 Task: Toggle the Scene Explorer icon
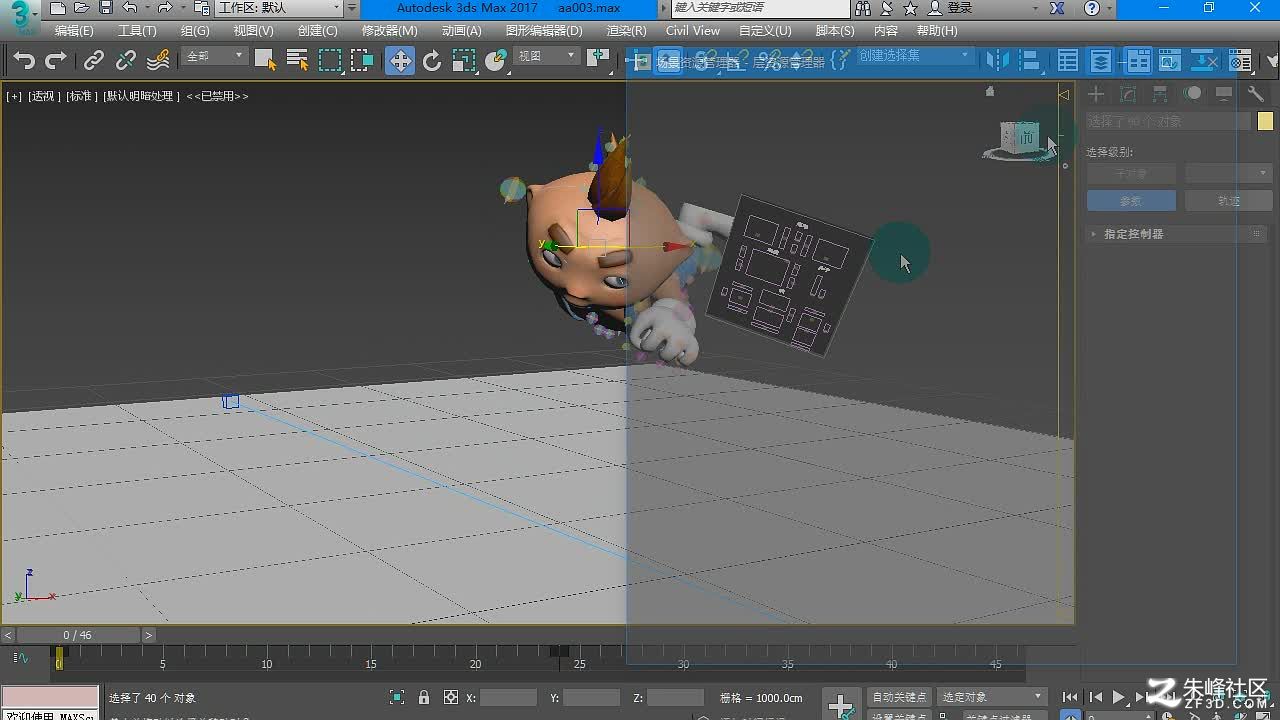pyautogui.click(x=1068, y=61)
